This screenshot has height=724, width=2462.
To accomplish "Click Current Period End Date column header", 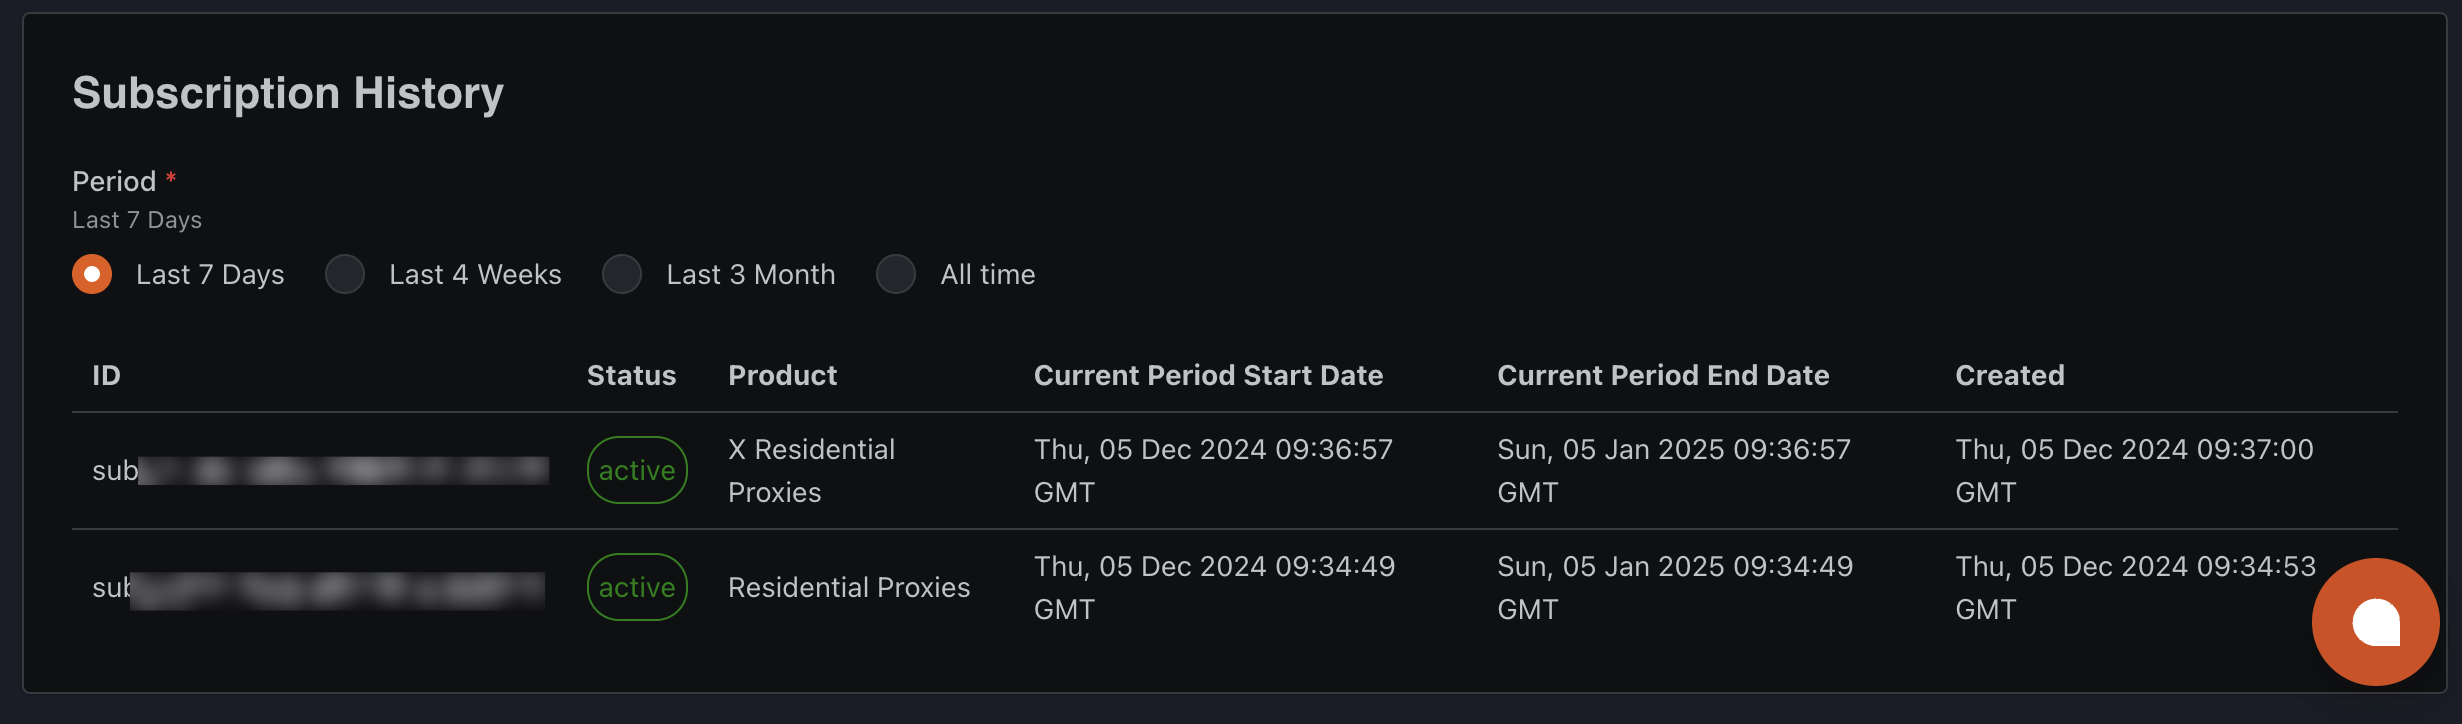I will coord(1663,375).
